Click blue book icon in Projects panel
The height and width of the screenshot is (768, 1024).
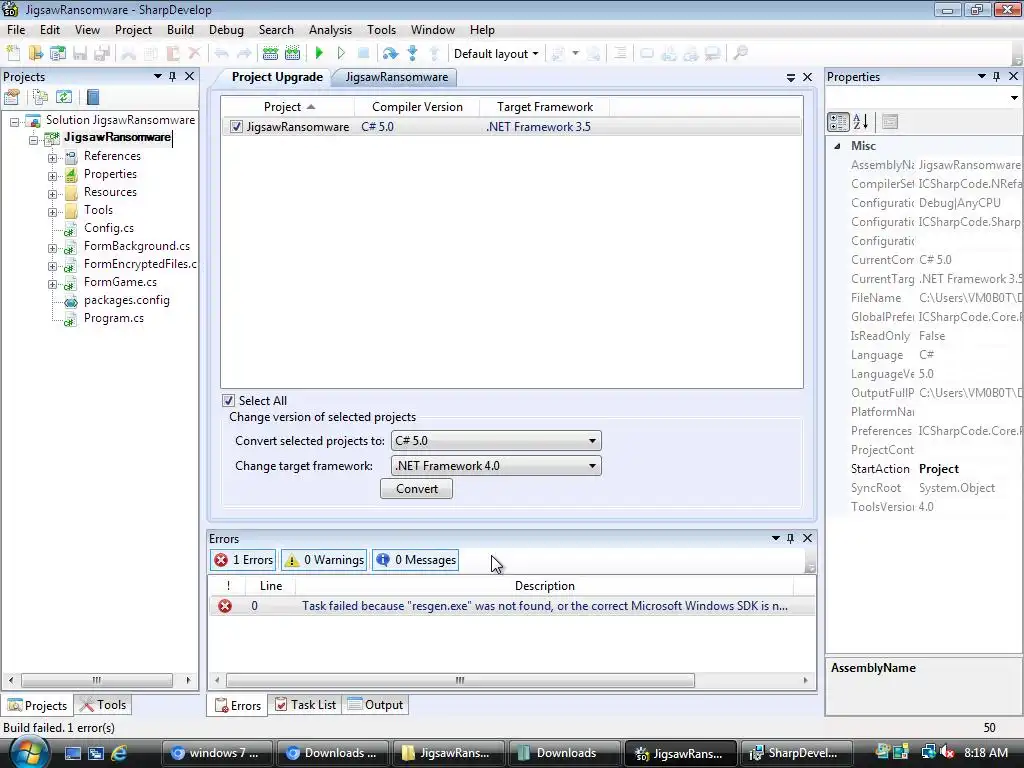point(93,98)
